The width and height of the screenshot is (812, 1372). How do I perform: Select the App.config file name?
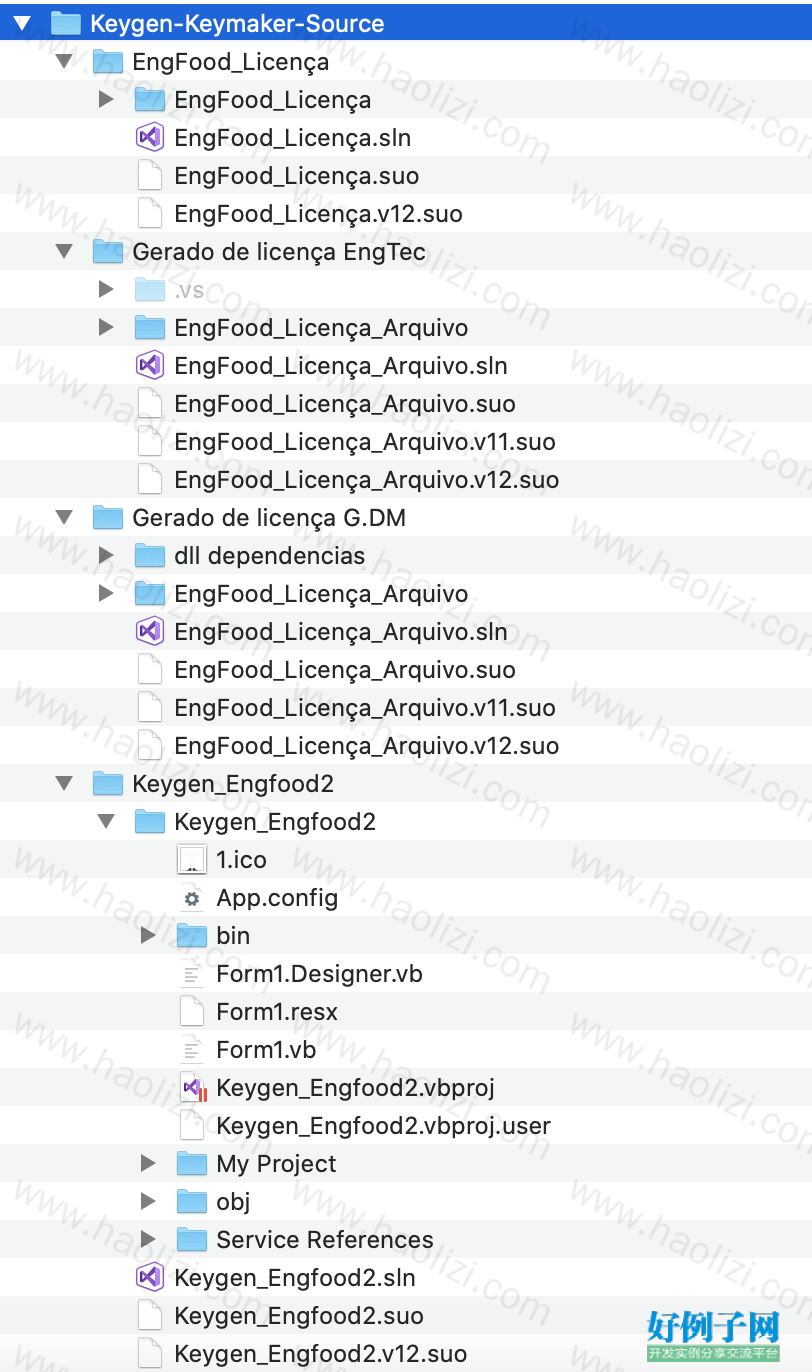pos(277,898)
